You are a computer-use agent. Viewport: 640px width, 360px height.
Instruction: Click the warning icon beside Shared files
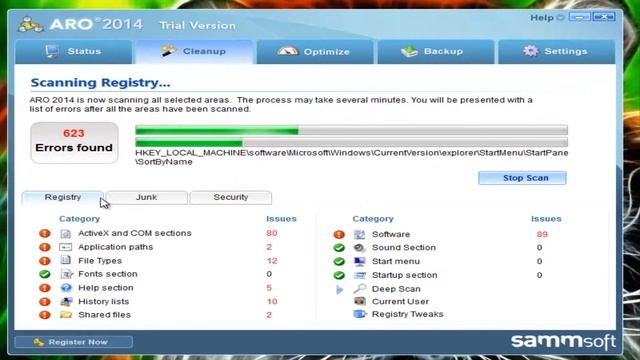[44, 315]
